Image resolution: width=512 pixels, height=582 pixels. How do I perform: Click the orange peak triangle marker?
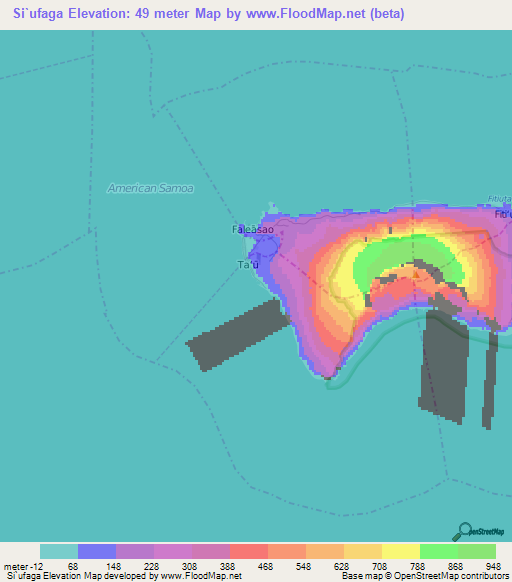point(416,275)
